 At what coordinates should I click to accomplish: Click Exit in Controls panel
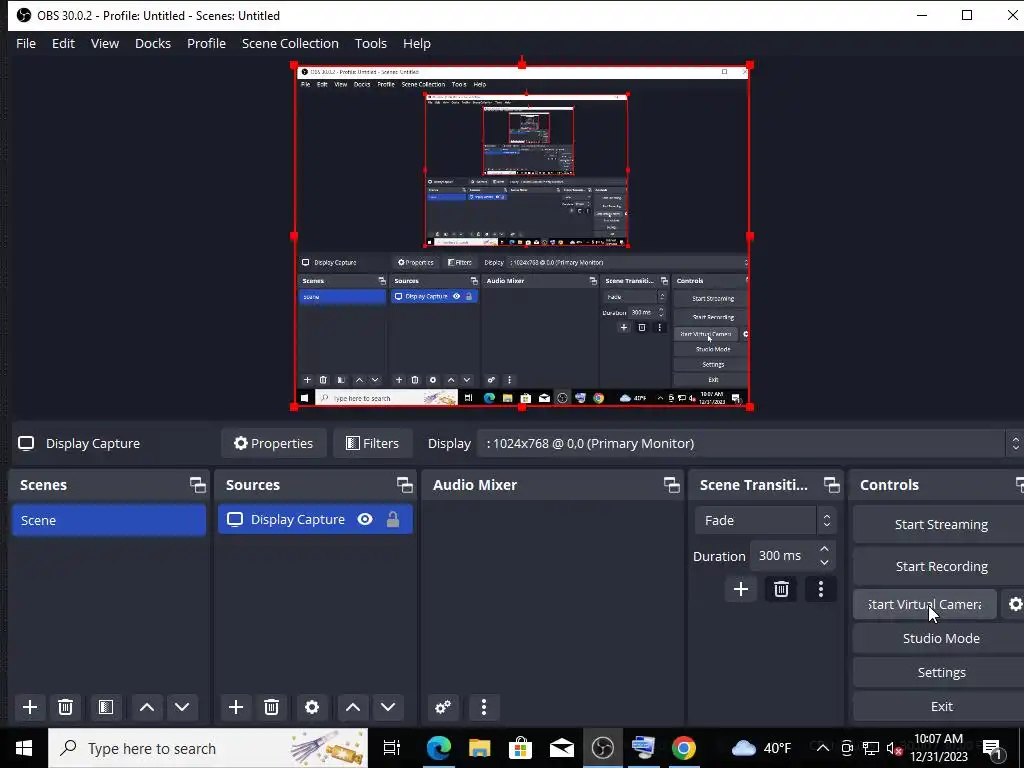click(x=940, y=706)
